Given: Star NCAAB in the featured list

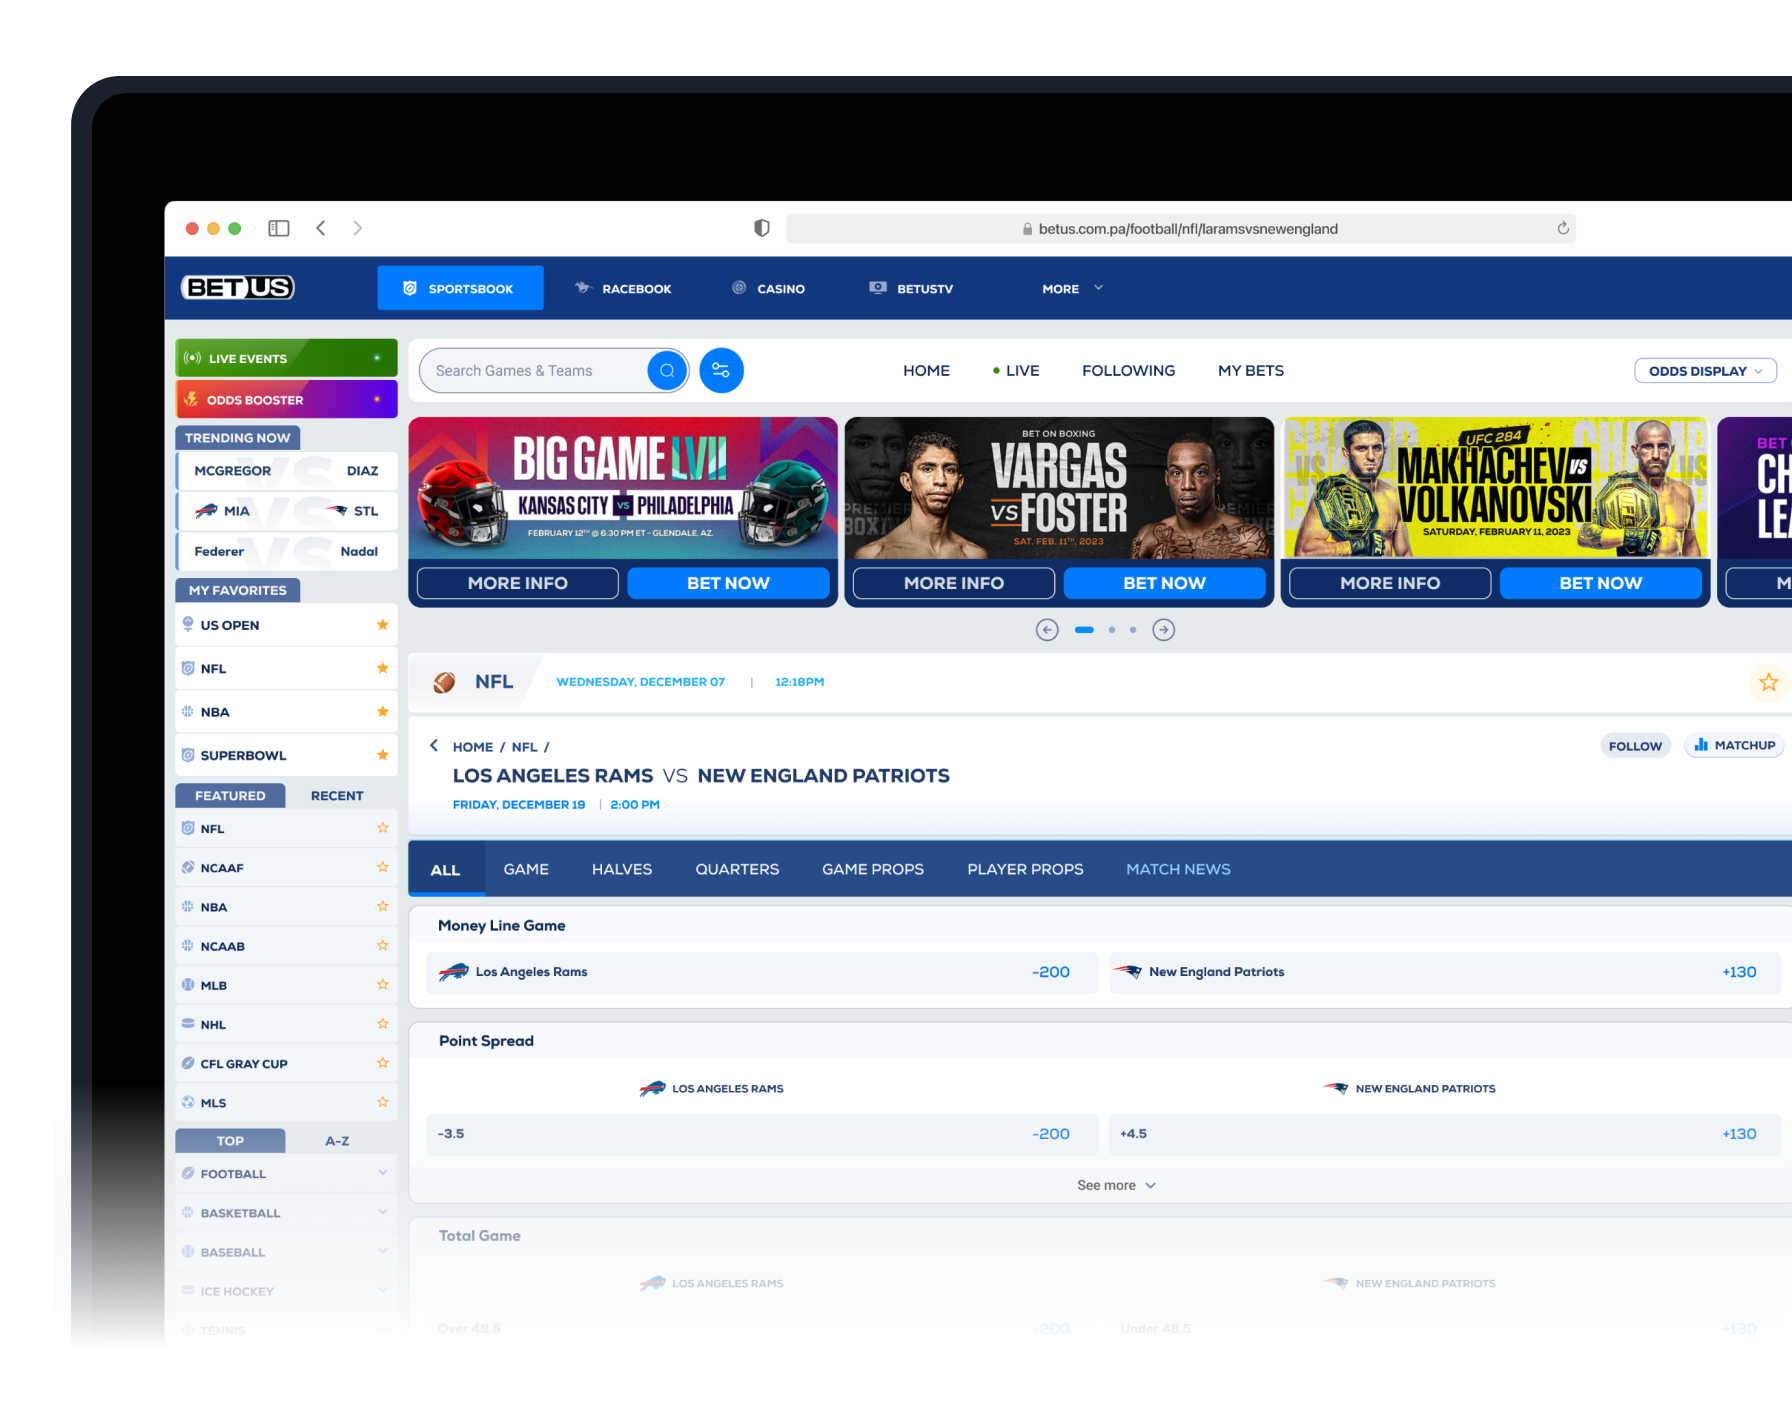Looking at the screenshot, I should click(382, 945).
